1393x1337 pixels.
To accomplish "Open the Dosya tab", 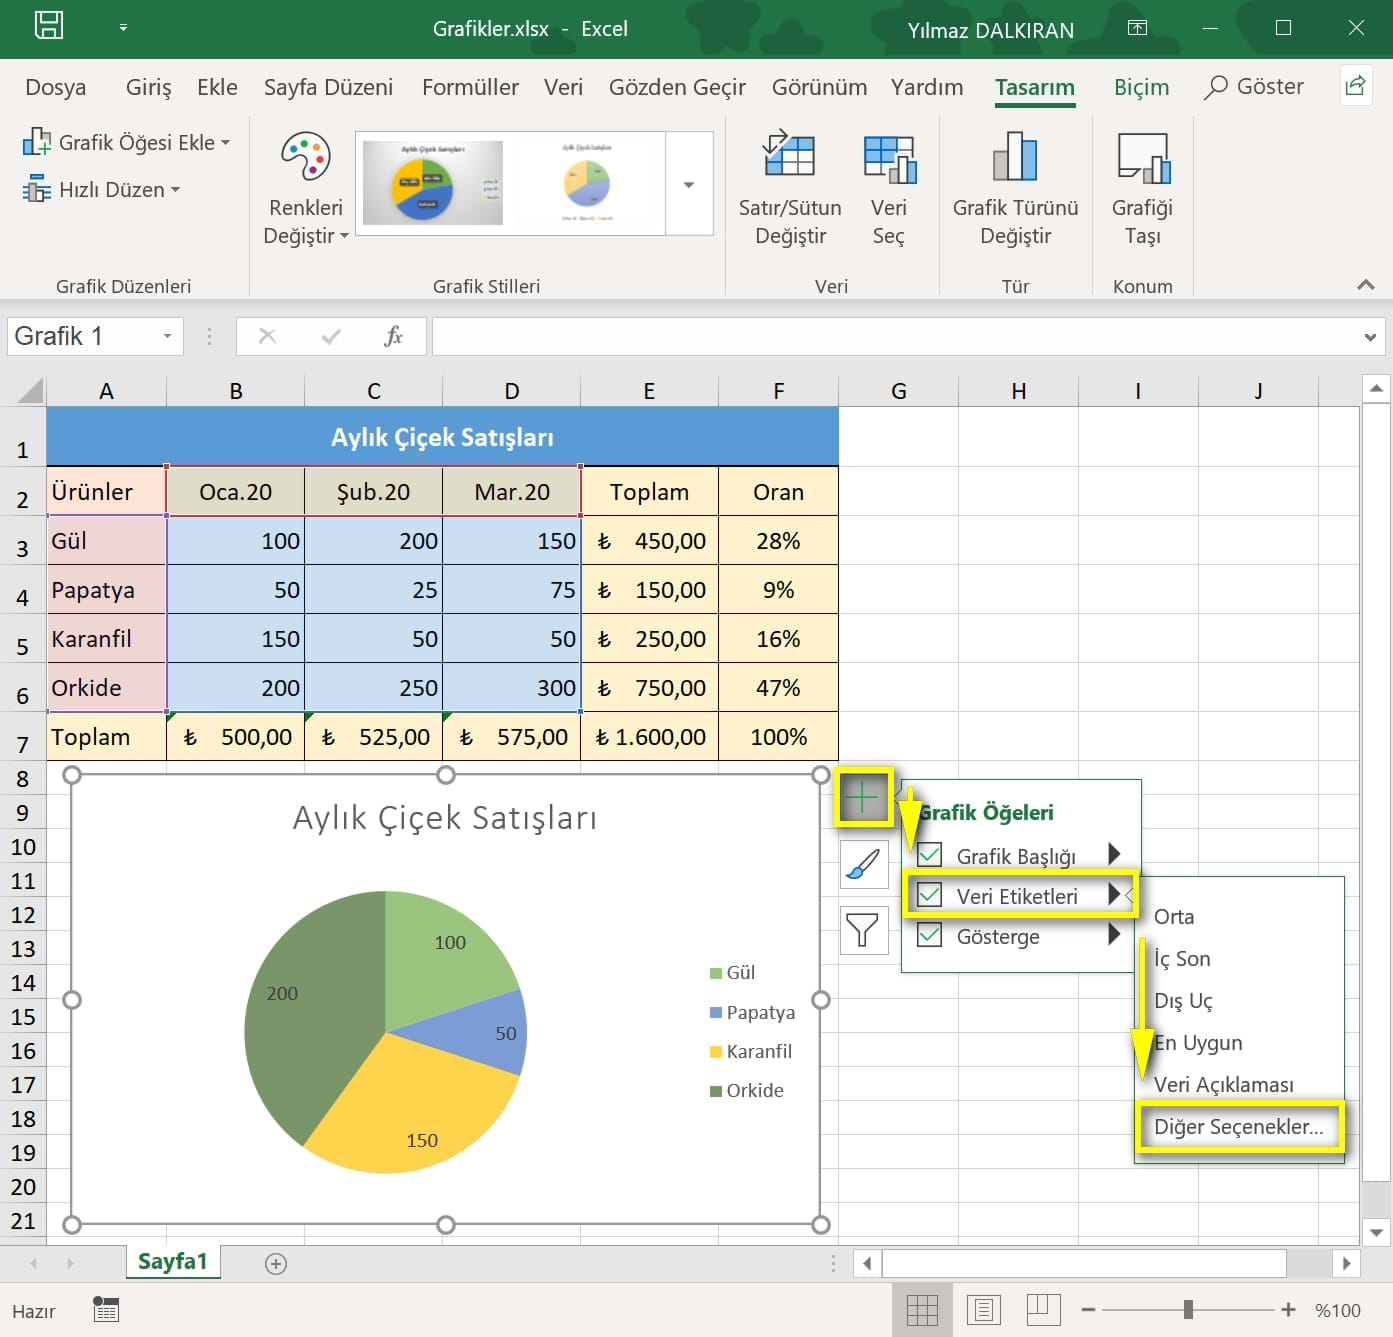I will pyautogui.click(x=55, y=87).
